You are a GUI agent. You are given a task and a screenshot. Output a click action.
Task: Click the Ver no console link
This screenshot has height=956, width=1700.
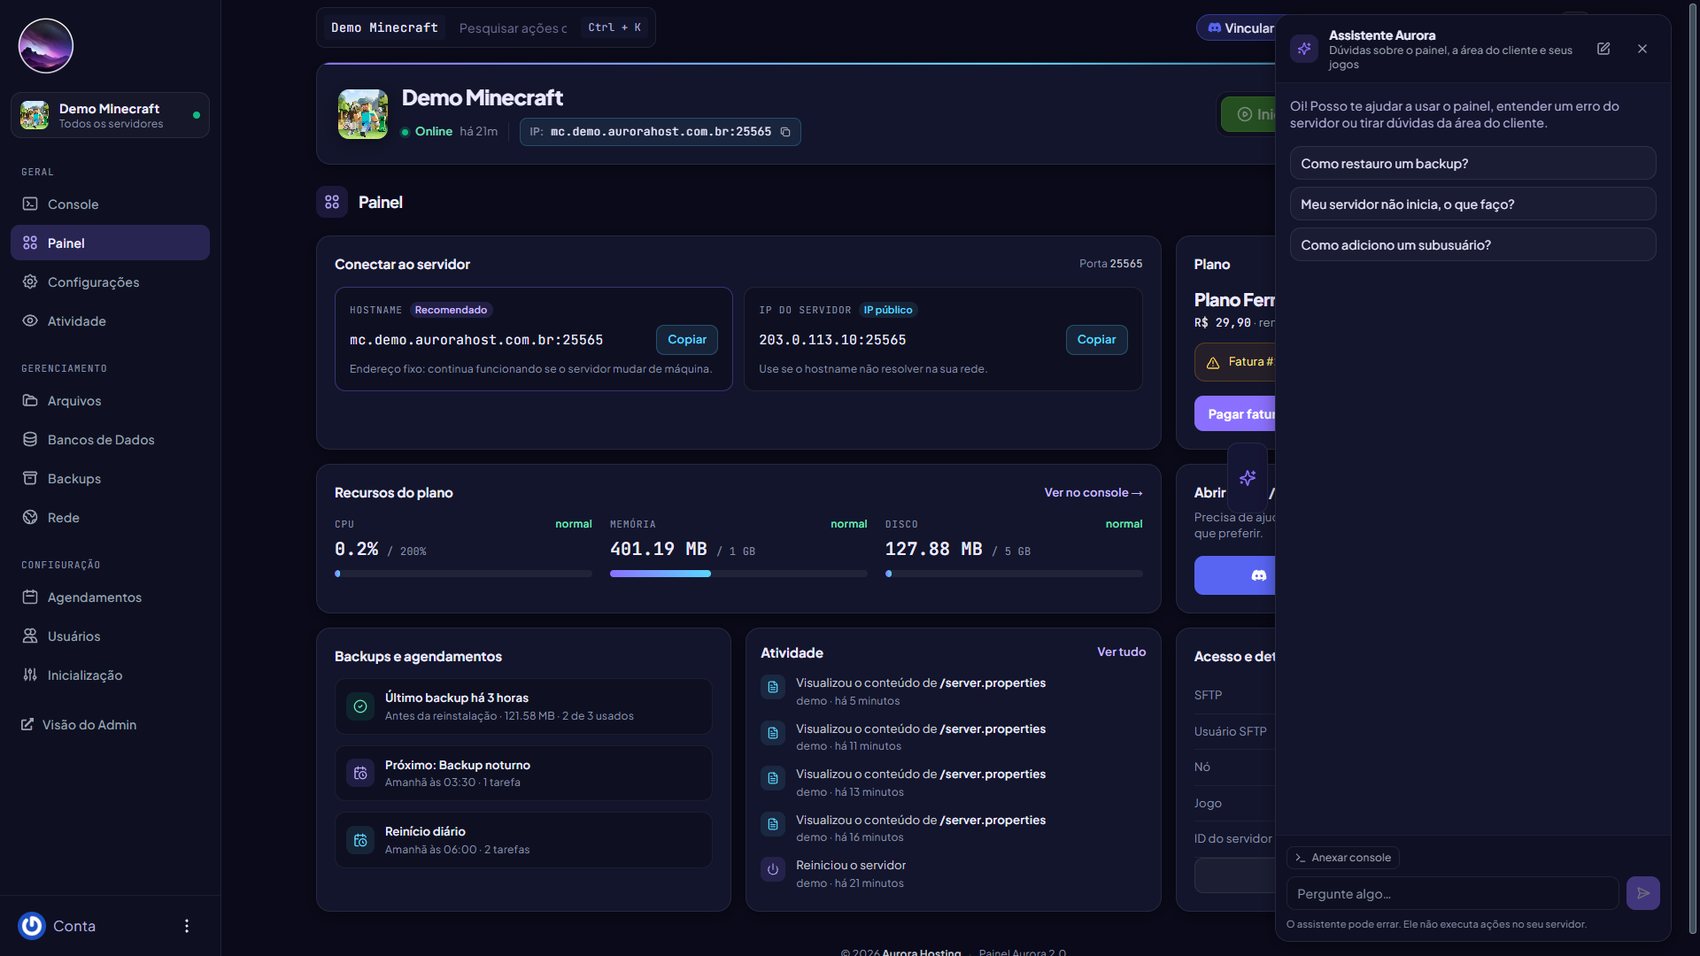1093,493
